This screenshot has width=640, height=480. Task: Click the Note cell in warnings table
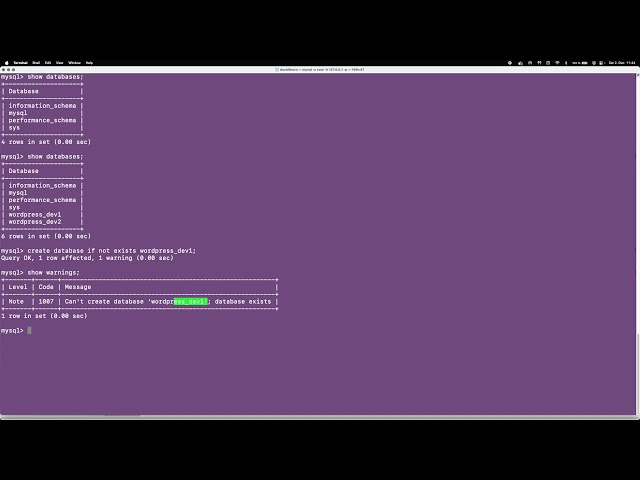coord(16,302)
